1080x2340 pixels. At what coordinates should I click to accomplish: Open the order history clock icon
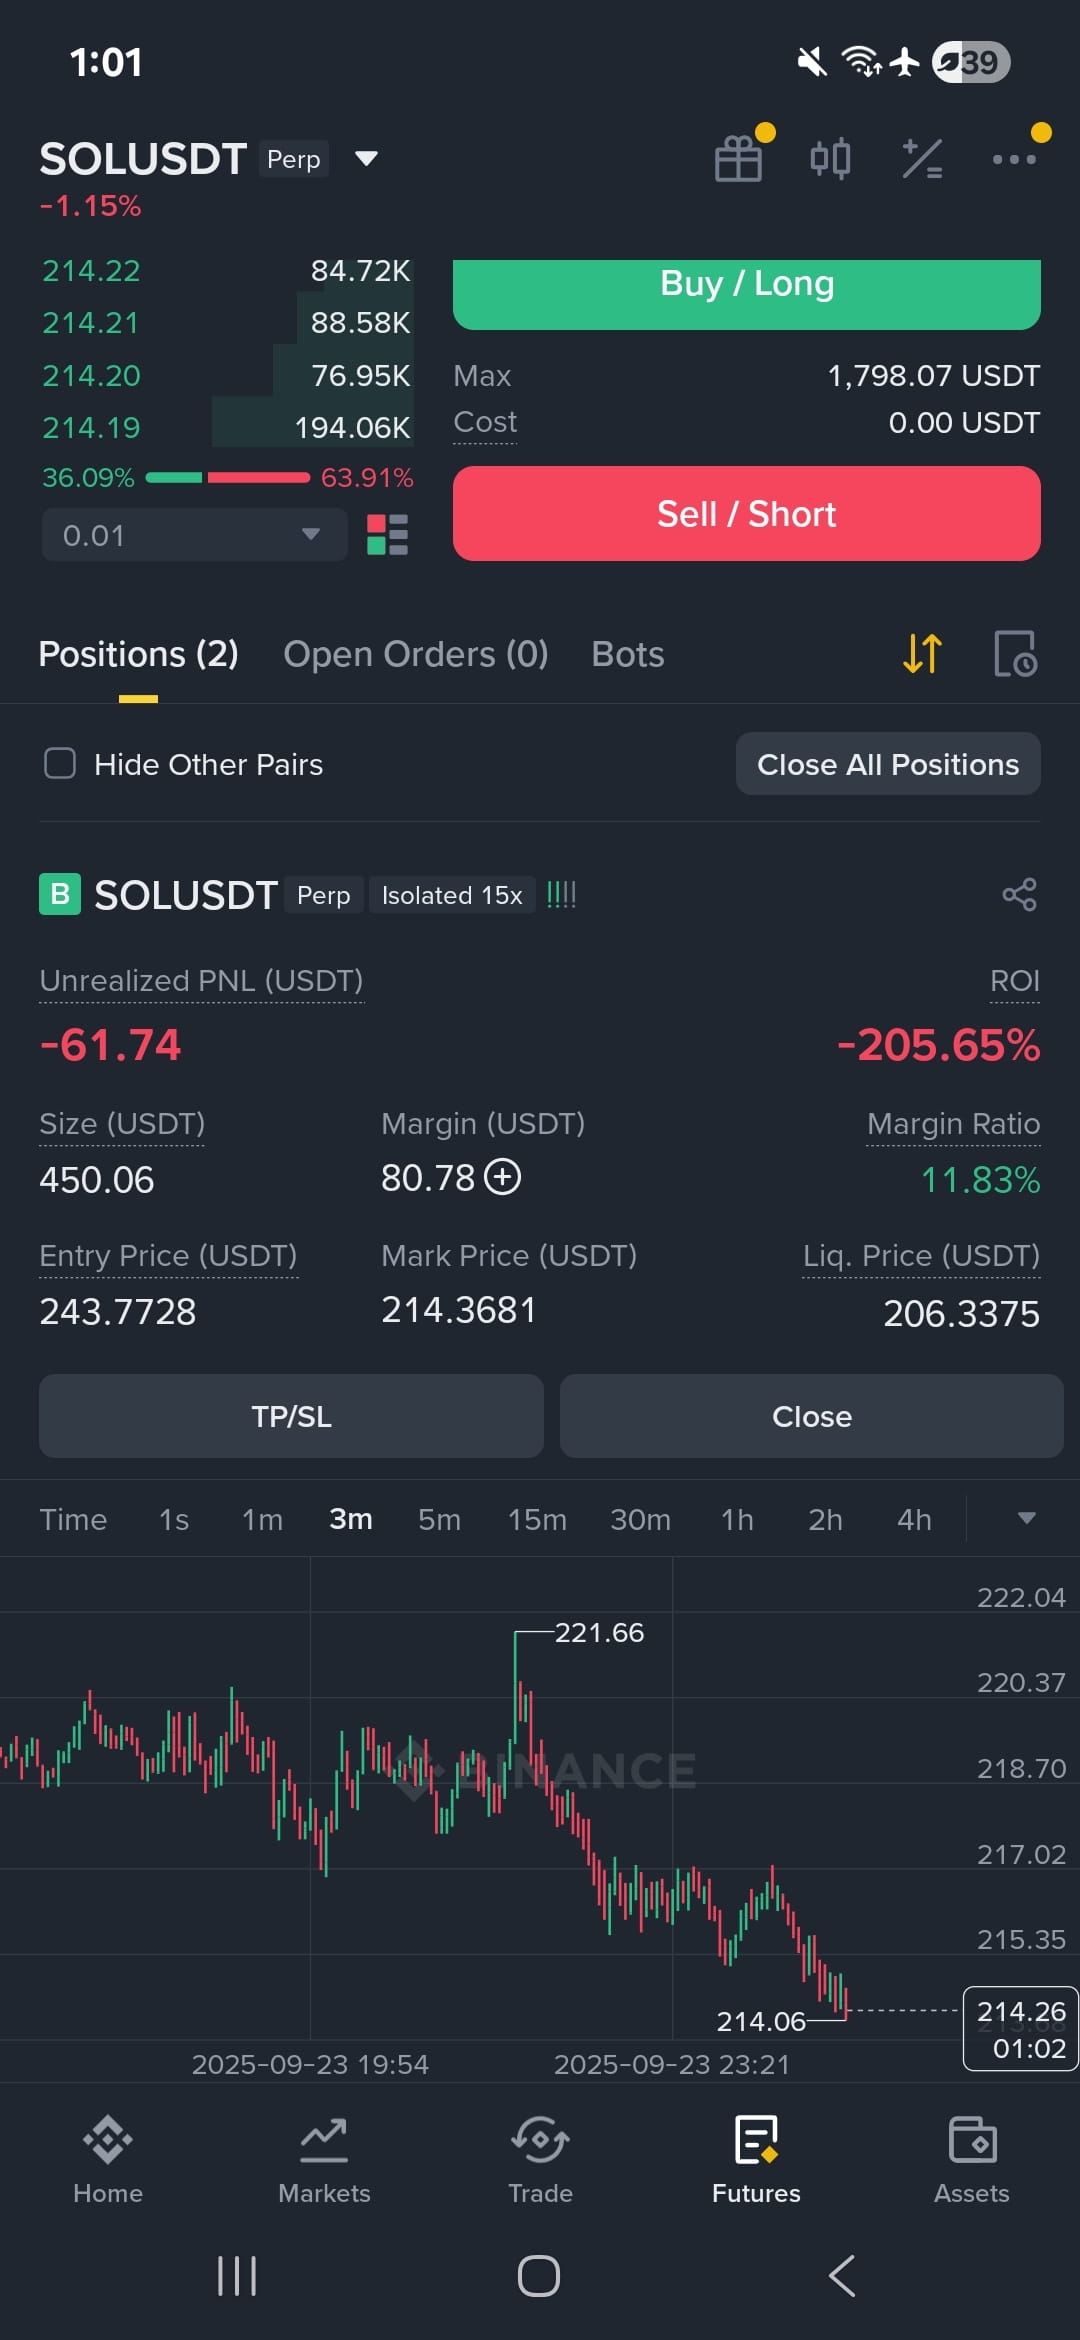[x=1015, y=654]
